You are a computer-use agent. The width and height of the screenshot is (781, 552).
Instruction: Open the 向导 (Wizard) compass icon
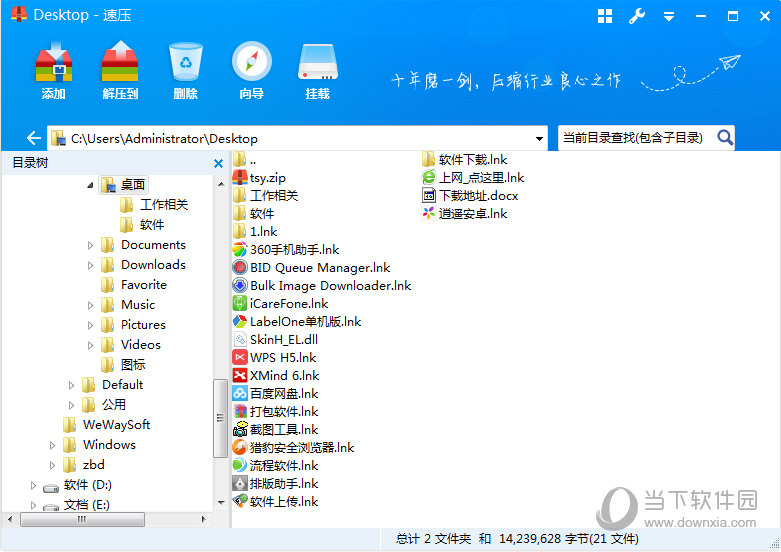[252, 62]
